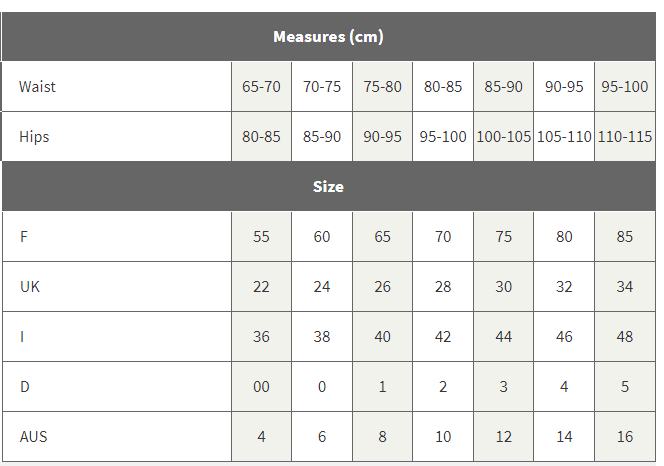The image size is (664, 466).
Task: Select the Waist row label
Action: 37,87
